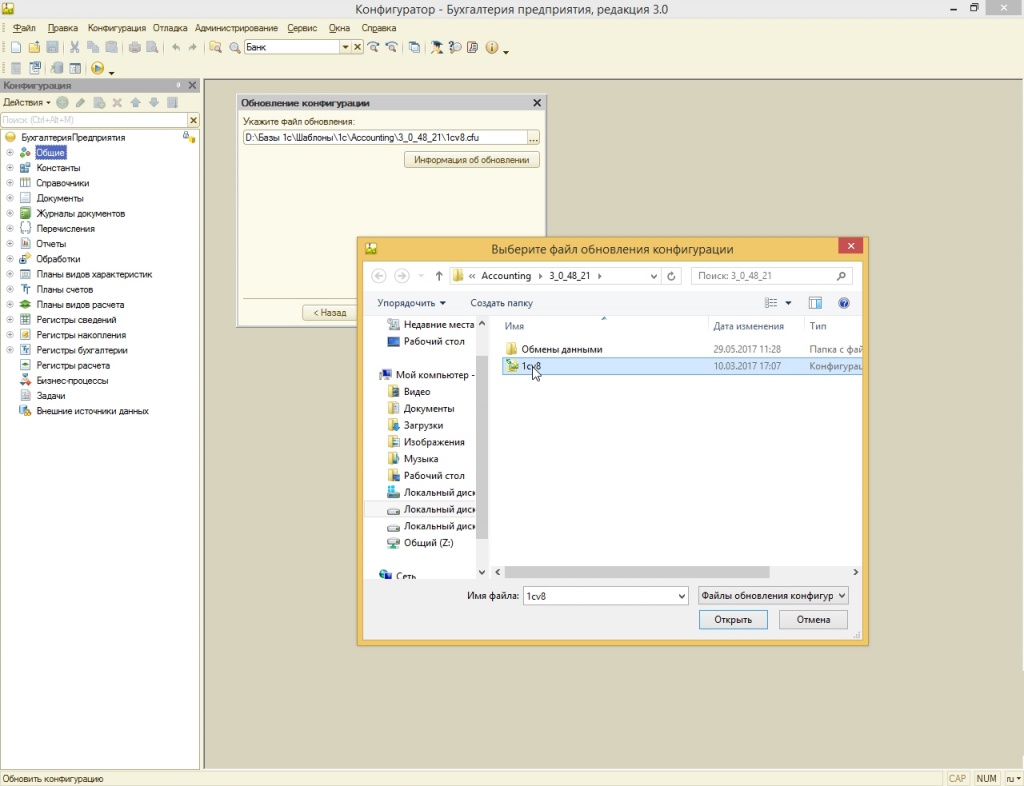Open the Правка menu
This screenshot has height=786, width=1024.
[63, 28]
